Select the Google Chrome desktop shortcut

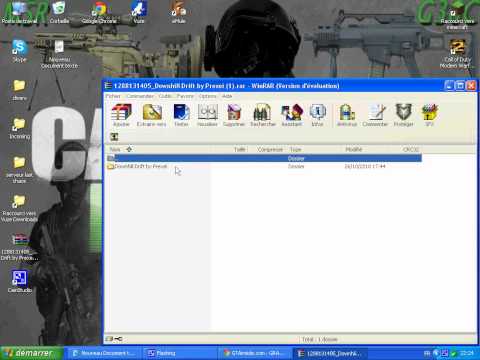coord(99,13)
